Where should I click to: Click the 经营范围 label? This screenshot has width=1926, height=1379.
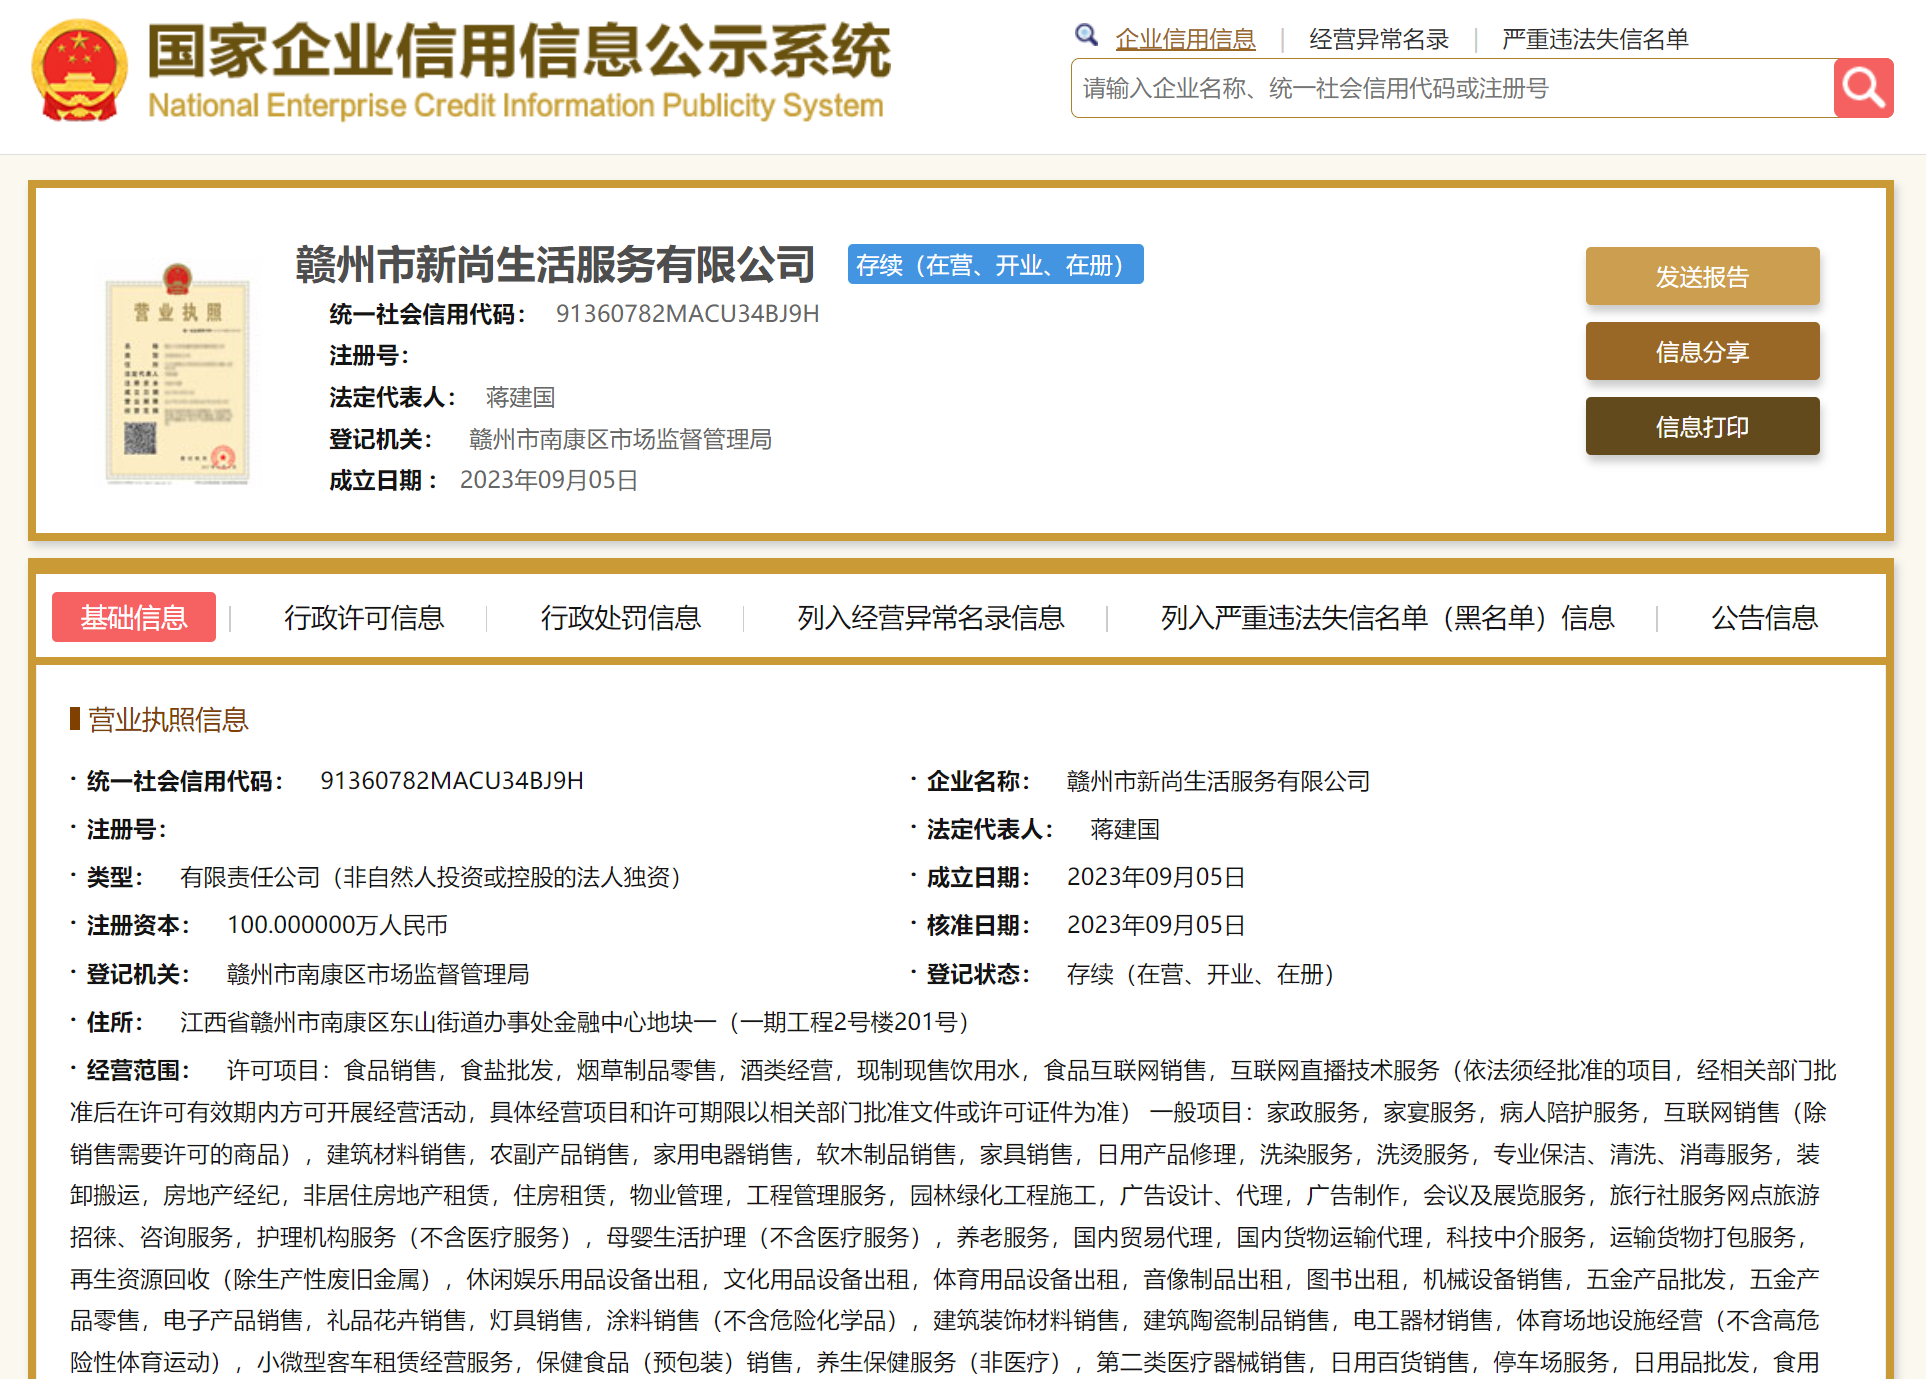[139, 1070]
